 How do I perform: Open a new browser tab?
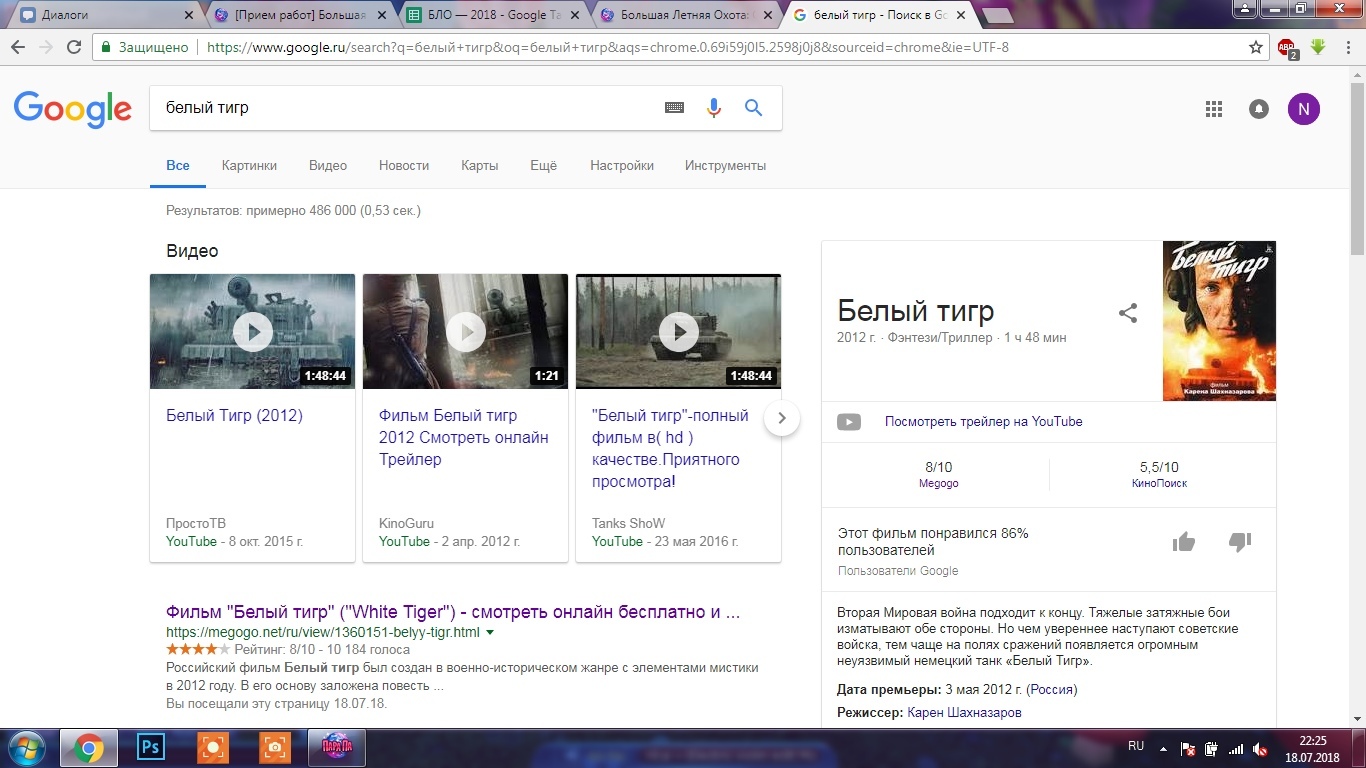coord(997,15)
